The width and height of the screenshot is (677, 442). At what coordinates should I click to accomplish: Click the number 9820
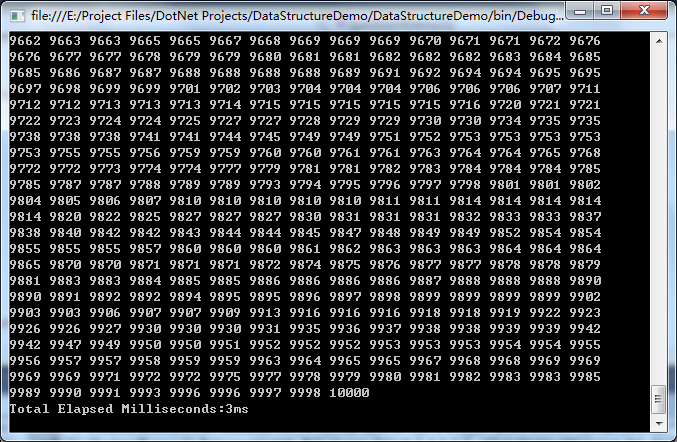click(65, 217)
